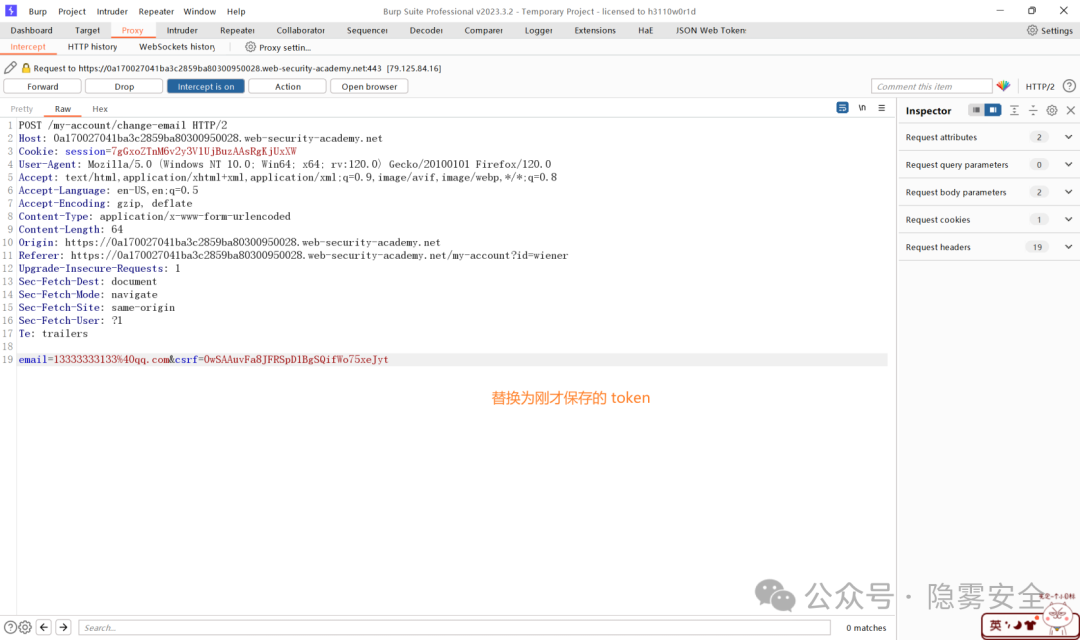
Task: Switch to the Sequencer tab
Action: (367, 30)
